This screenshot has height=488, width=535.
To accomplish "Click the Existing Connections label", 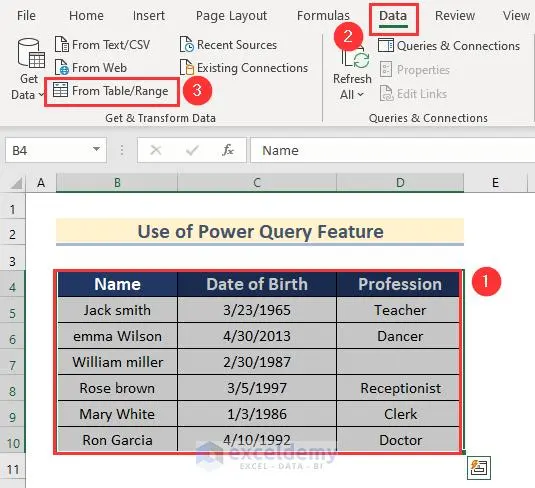I will [x=252, y=68].
